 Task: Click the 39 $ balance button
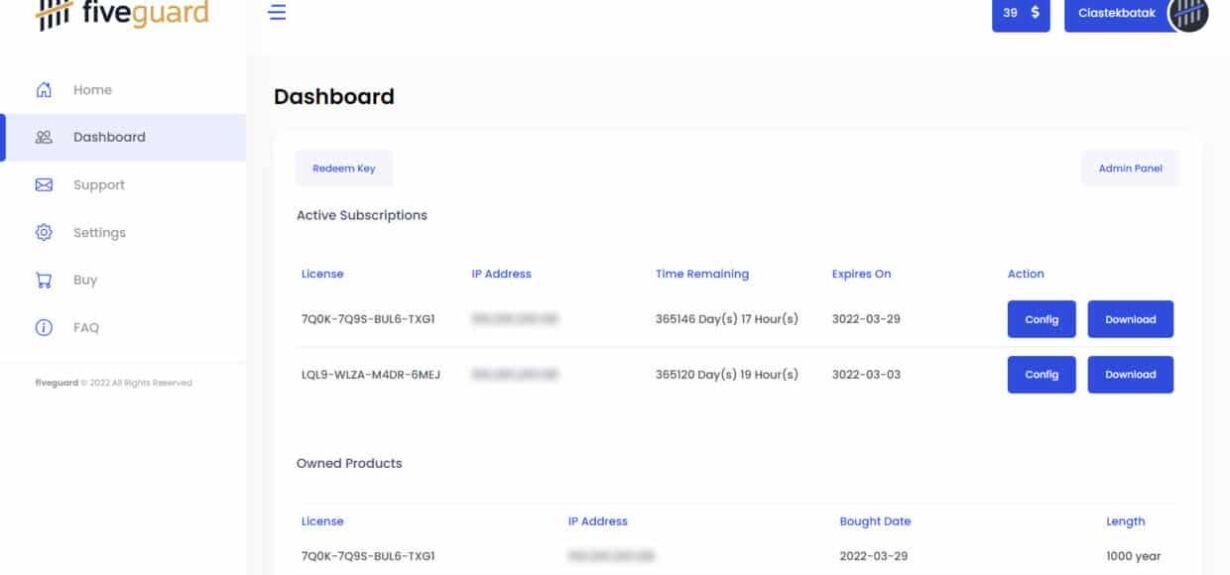[x=1021, y=14]
